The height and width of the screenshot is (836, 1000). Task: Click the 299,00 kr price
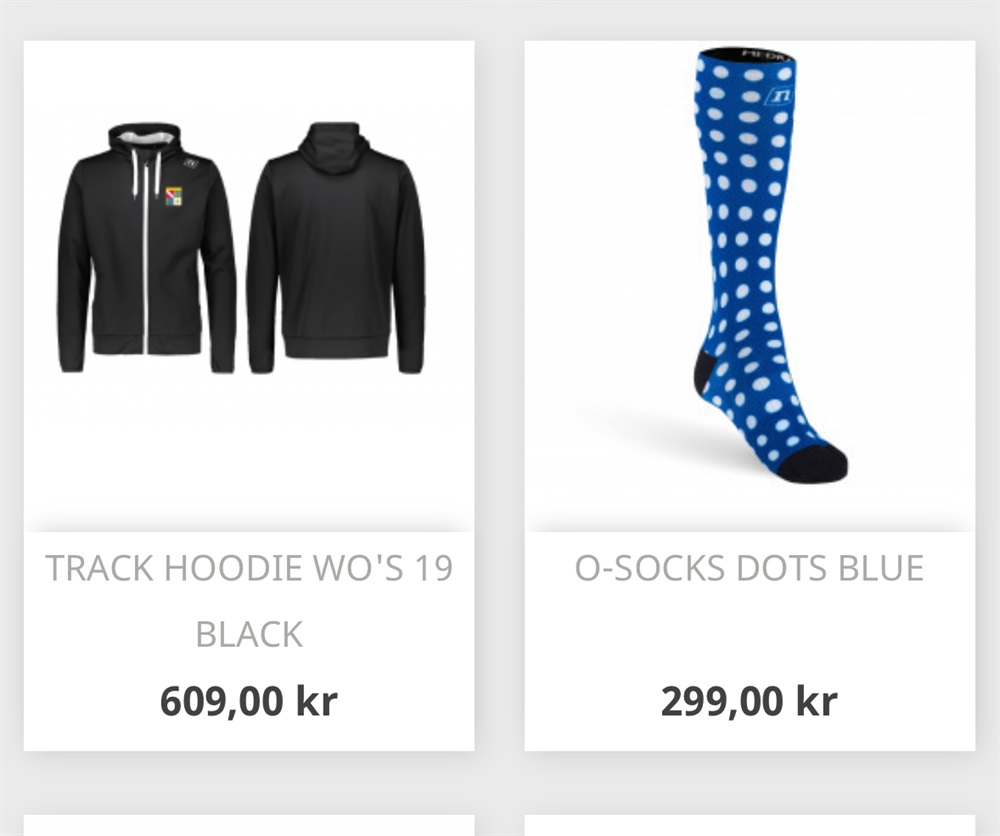749,701
